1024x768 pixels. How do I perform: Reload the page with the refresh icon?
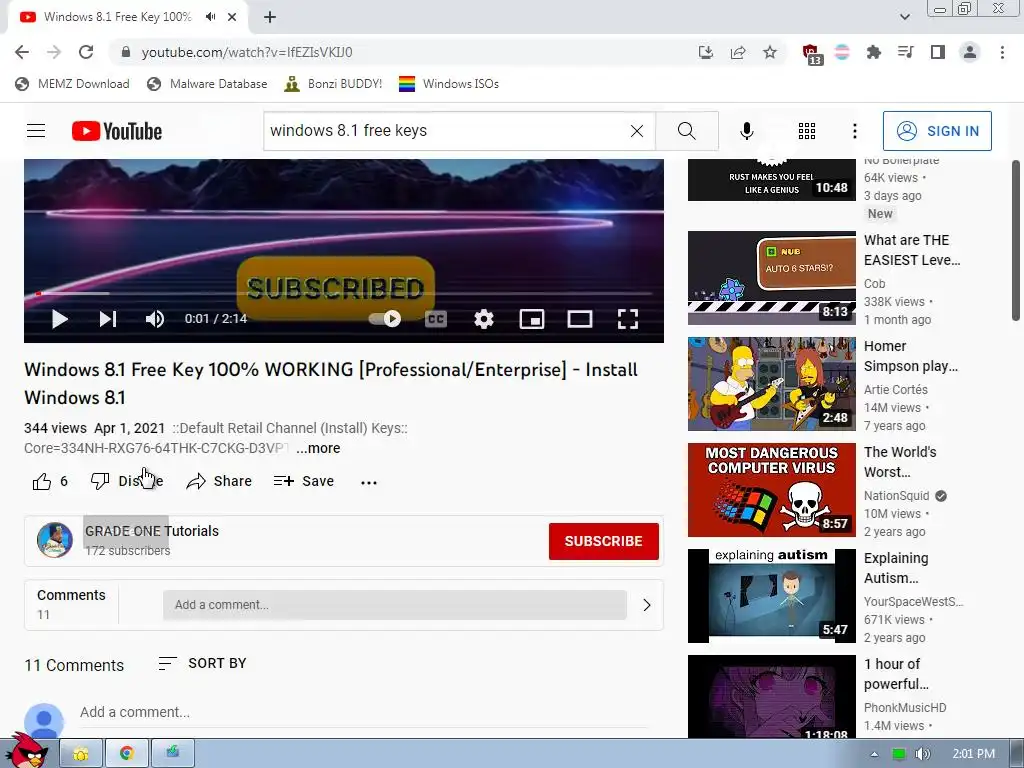point(86,52)
